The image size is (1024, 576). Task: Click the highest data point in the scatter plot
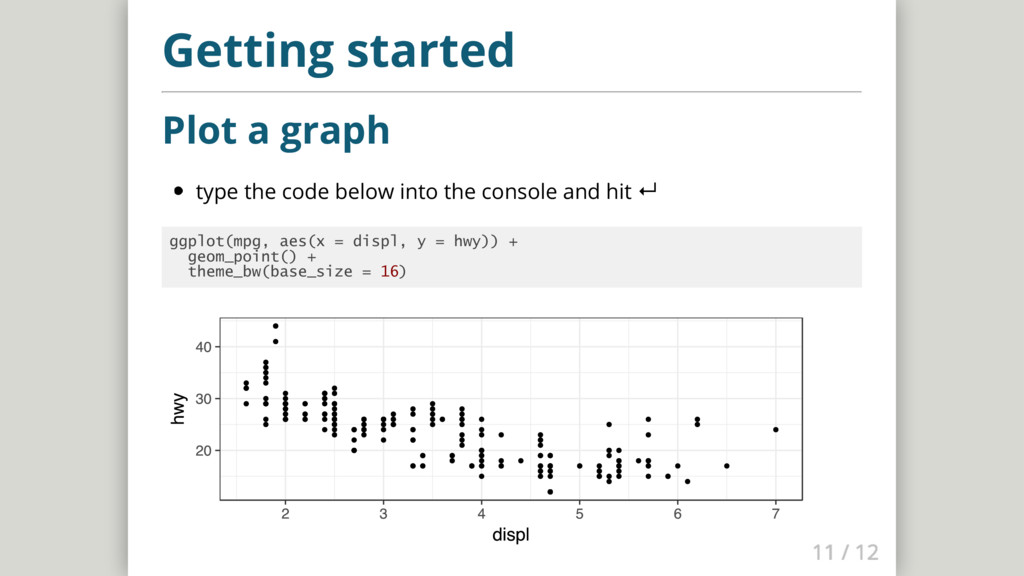pos(275,326)
